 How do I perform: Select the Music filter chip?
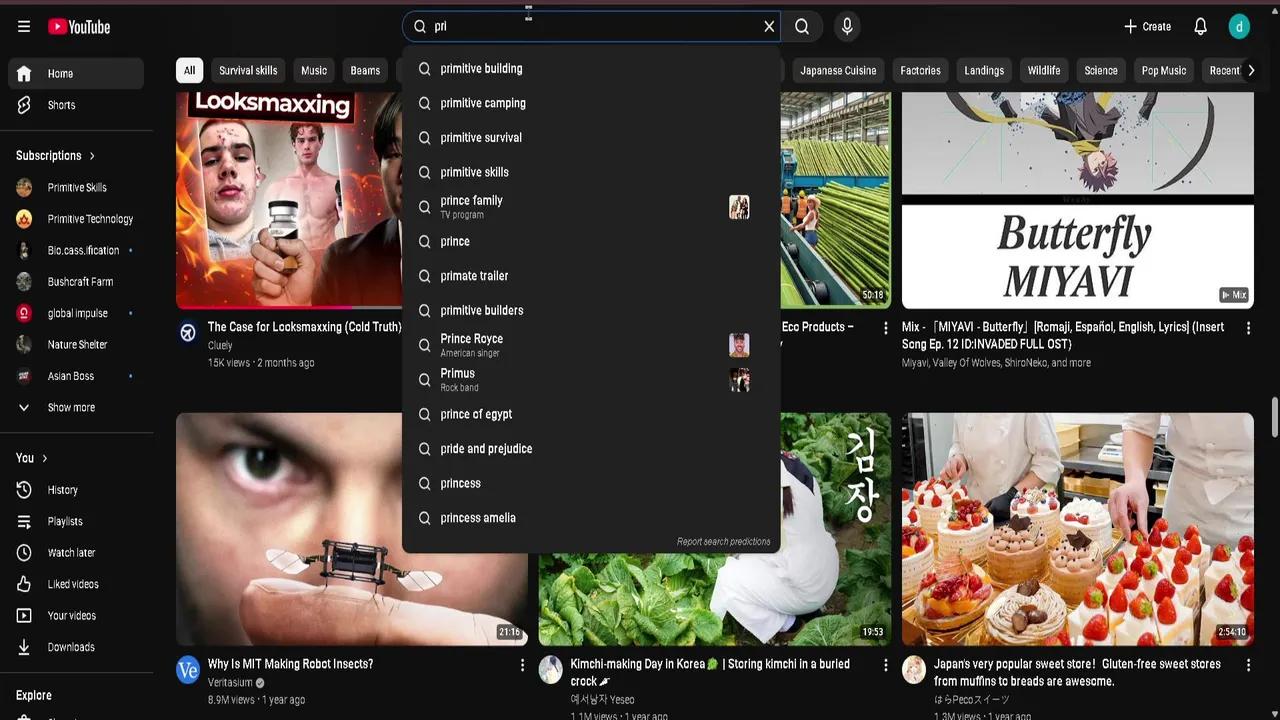click(314, 70)
